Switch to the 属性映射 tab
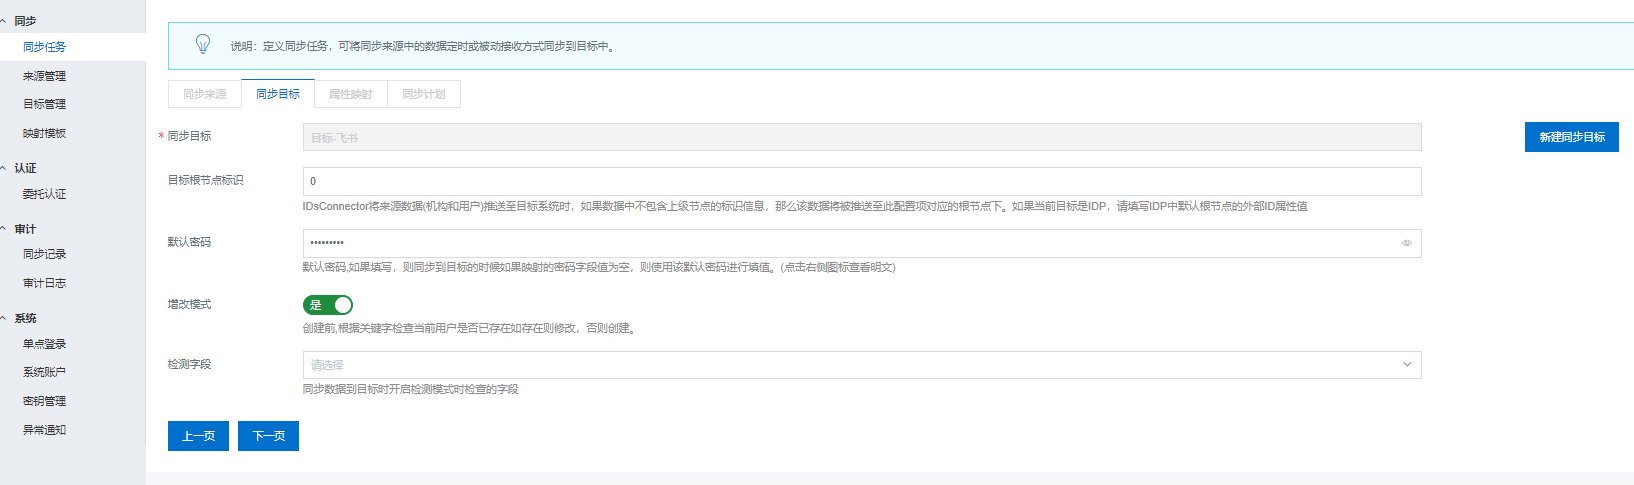 (351, 94)
